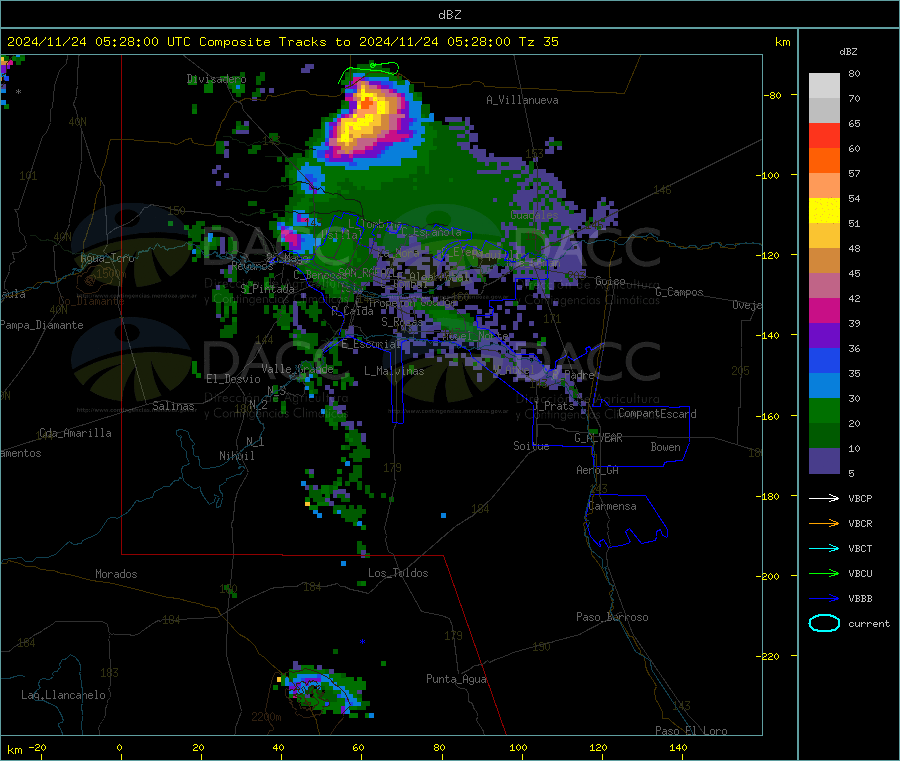Click the J_Prats map label
The image size is (900, 761).
click(x=554, y=405)
